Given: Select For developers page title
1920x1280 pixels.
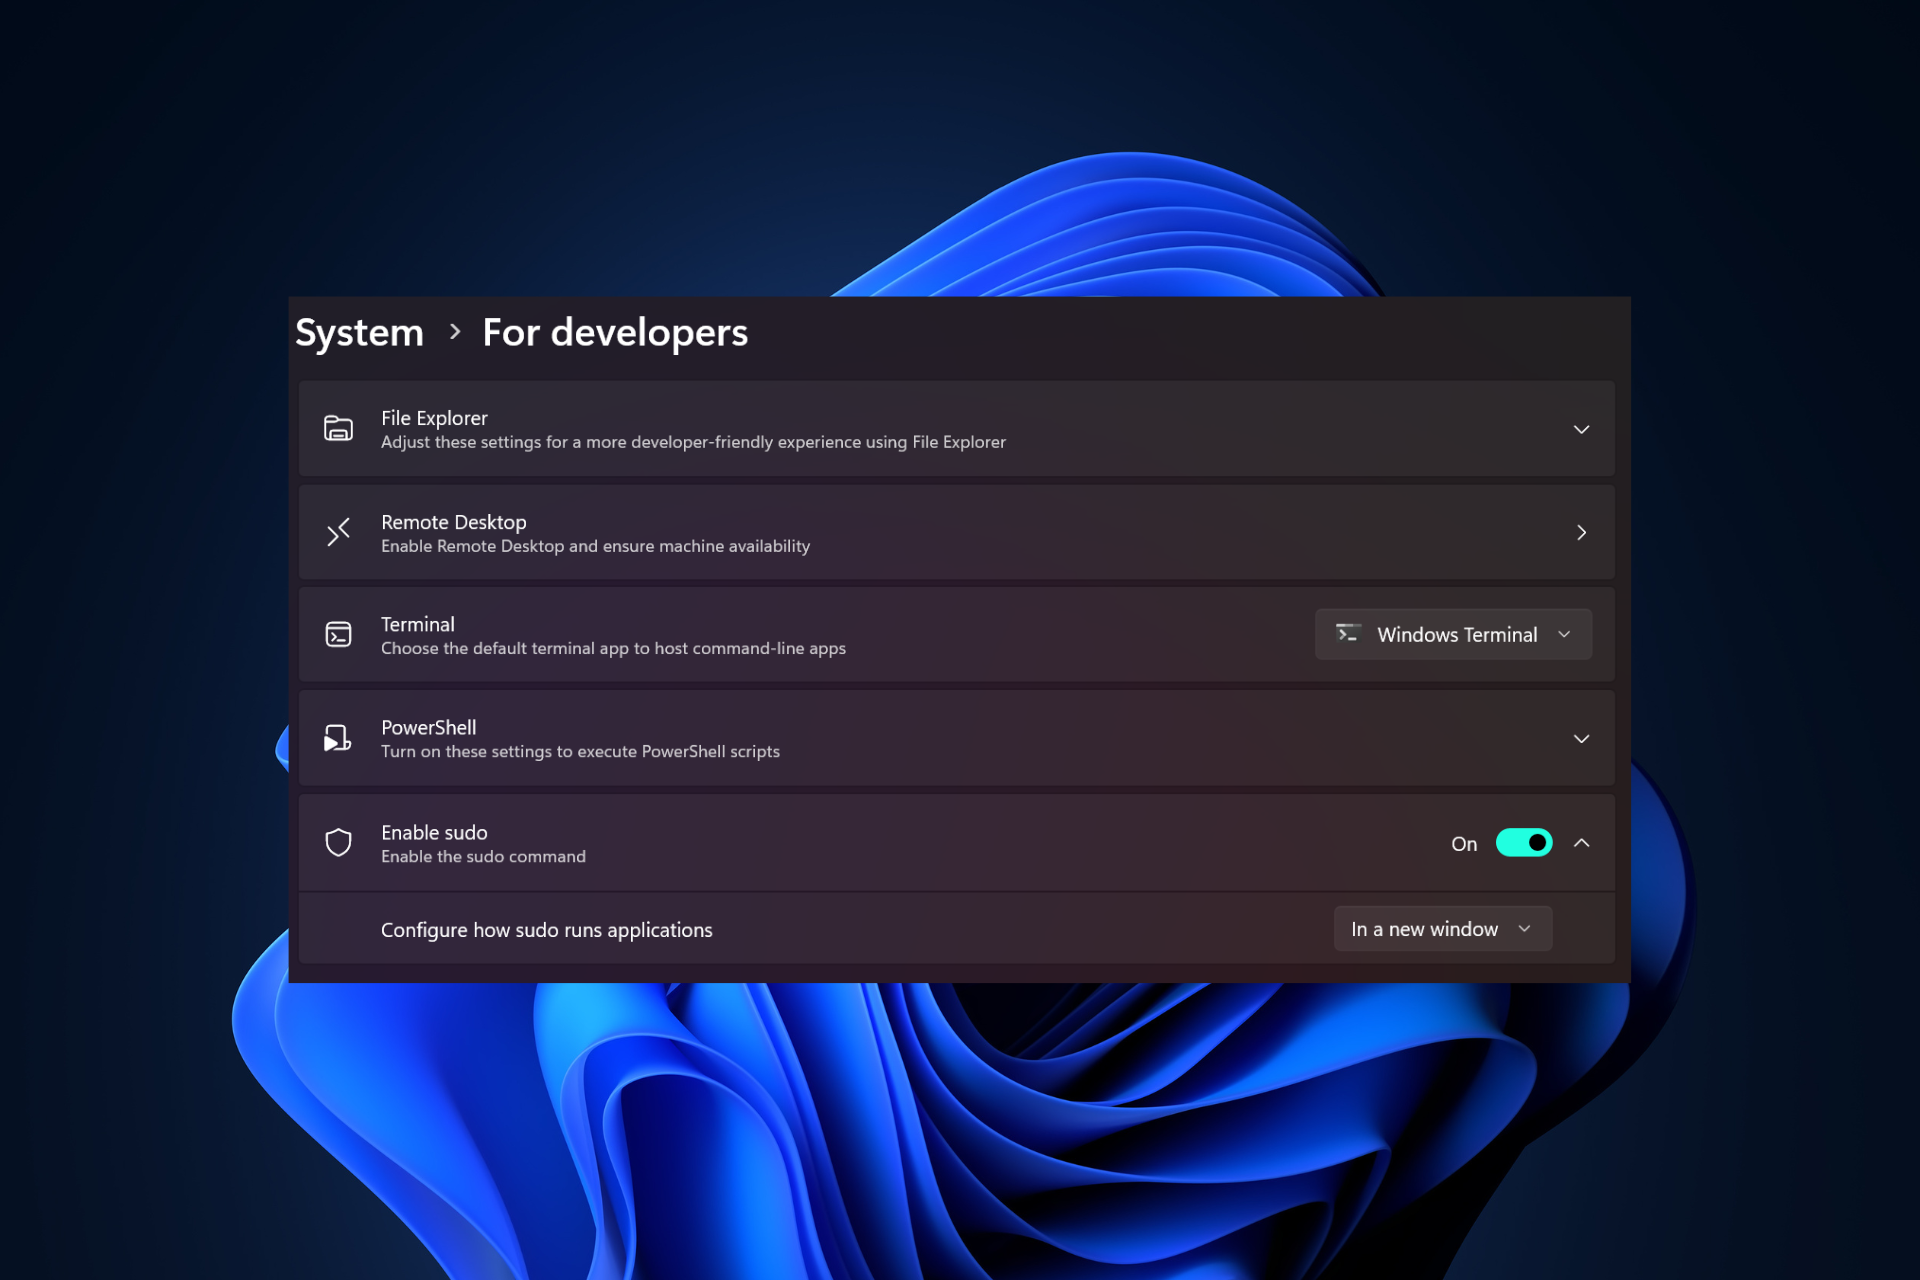Looking at the screenshot, I should coord(614,331).
